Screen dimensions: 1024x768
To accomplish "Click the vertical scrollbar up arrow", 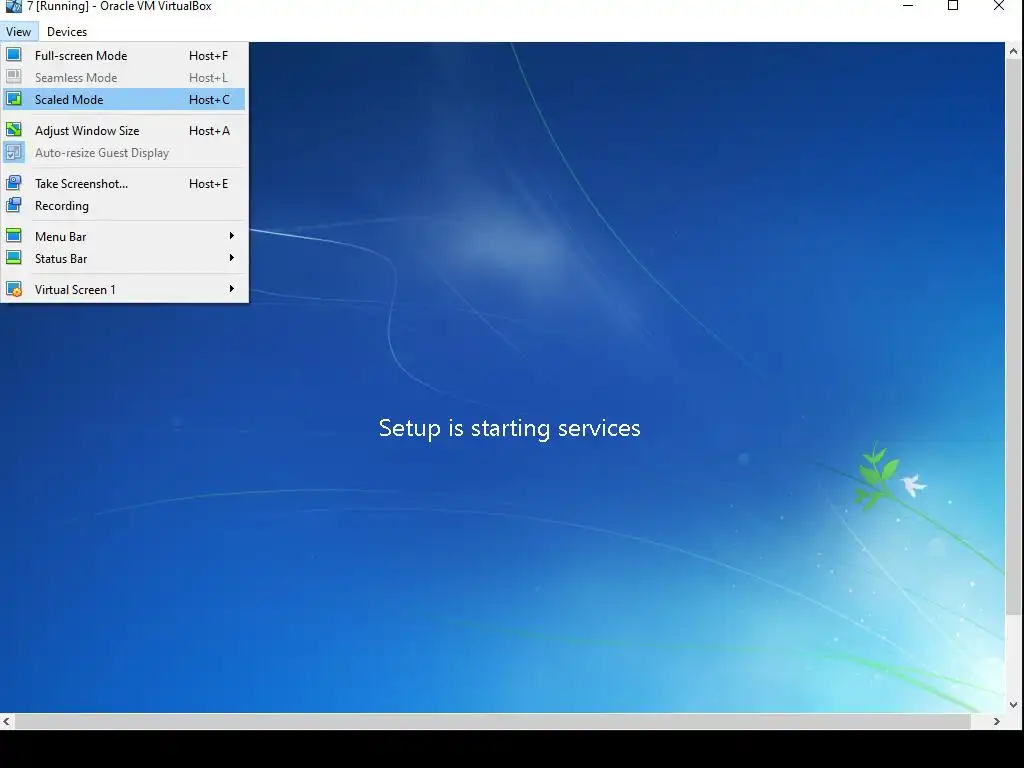I will click(x=1014, y=51).
